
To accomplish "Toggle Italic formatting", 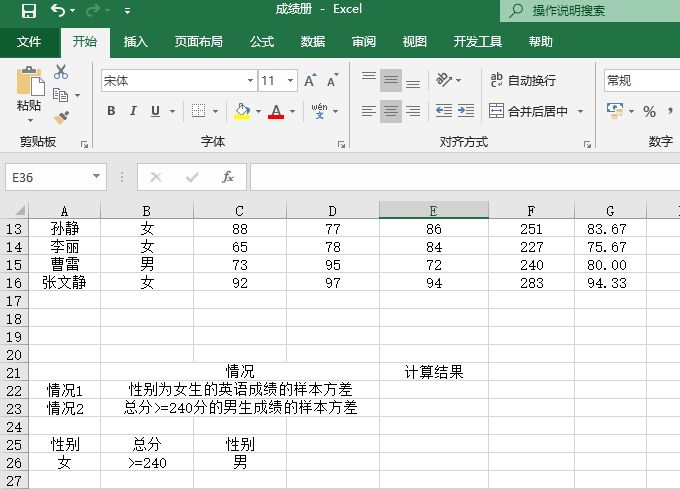I will pyautogui.click(x=134, y=111).
